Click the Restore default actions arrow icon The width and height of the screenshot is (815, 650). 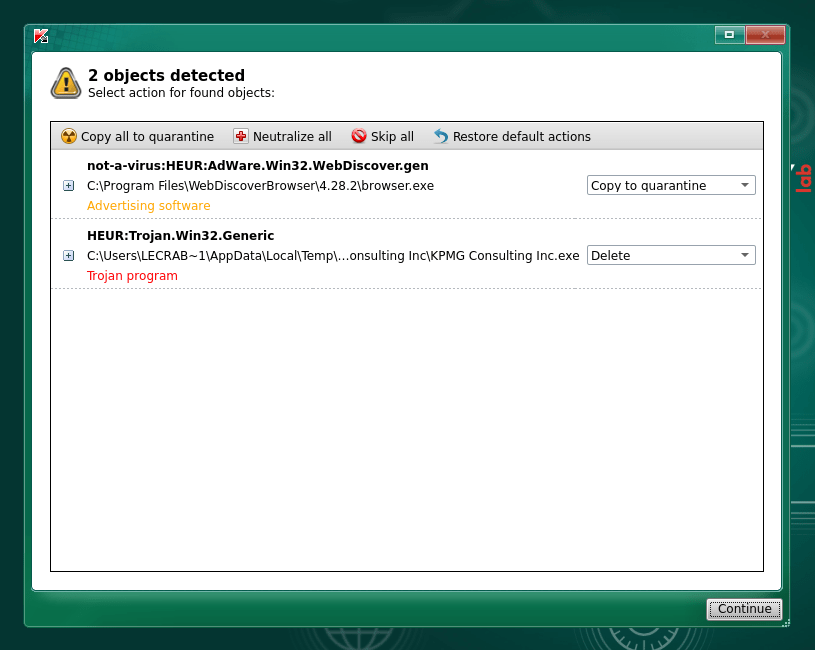pos(441,136)
